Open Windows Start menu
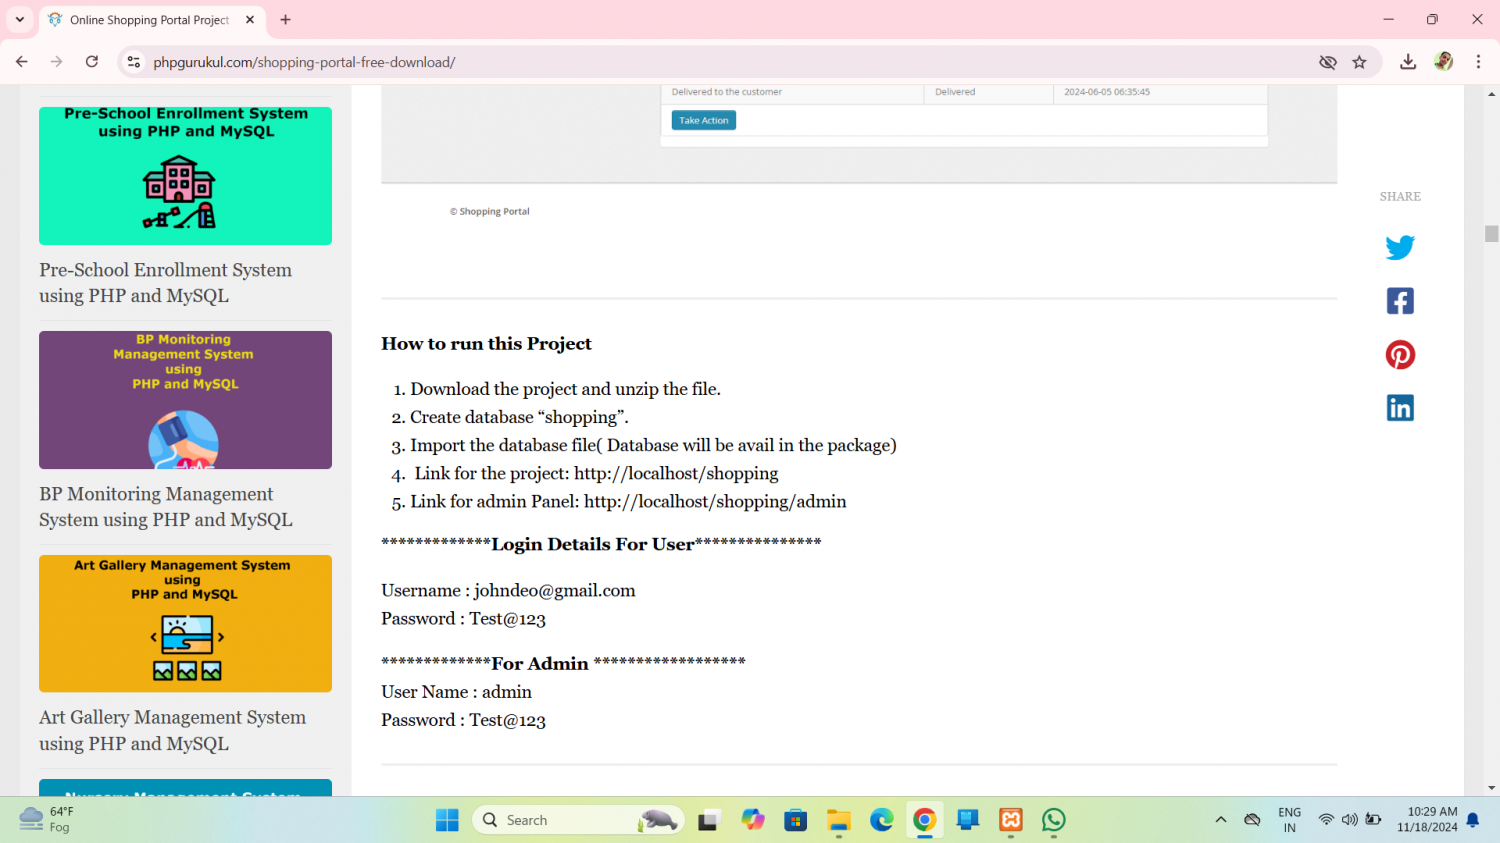 [x=447, y=820]
